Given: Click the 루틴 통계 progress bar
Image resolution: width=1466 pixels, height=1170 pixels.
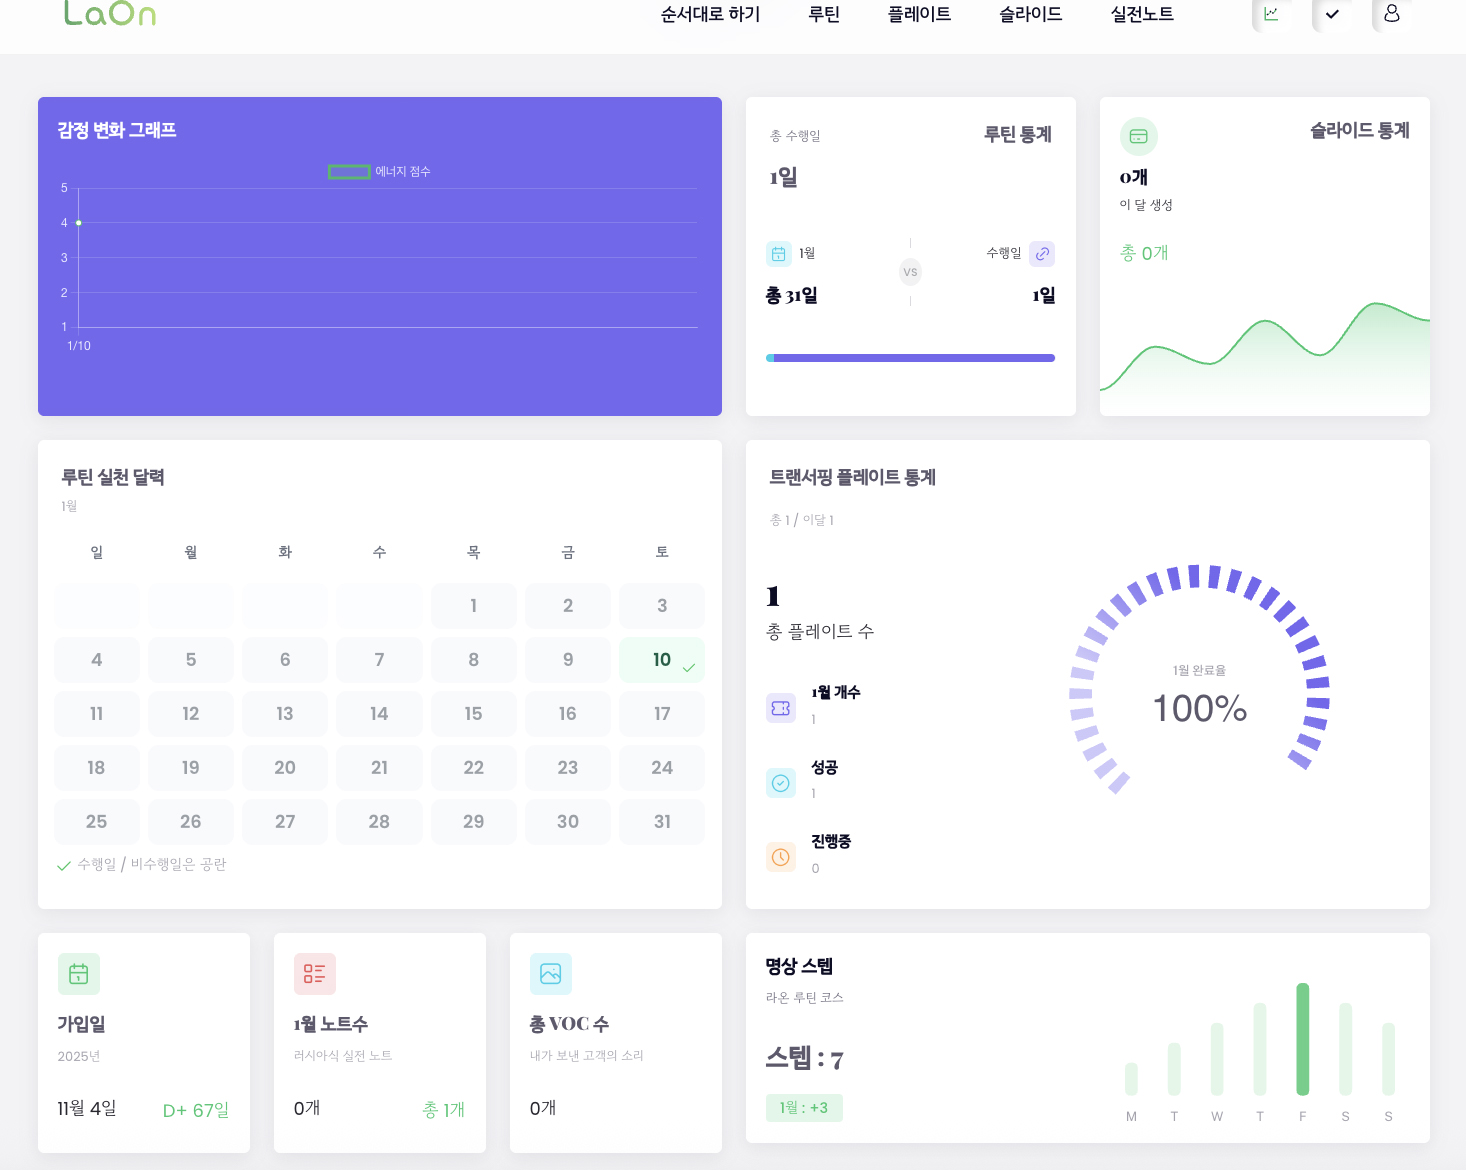Looking at the screenshot, I should (910, 358).
